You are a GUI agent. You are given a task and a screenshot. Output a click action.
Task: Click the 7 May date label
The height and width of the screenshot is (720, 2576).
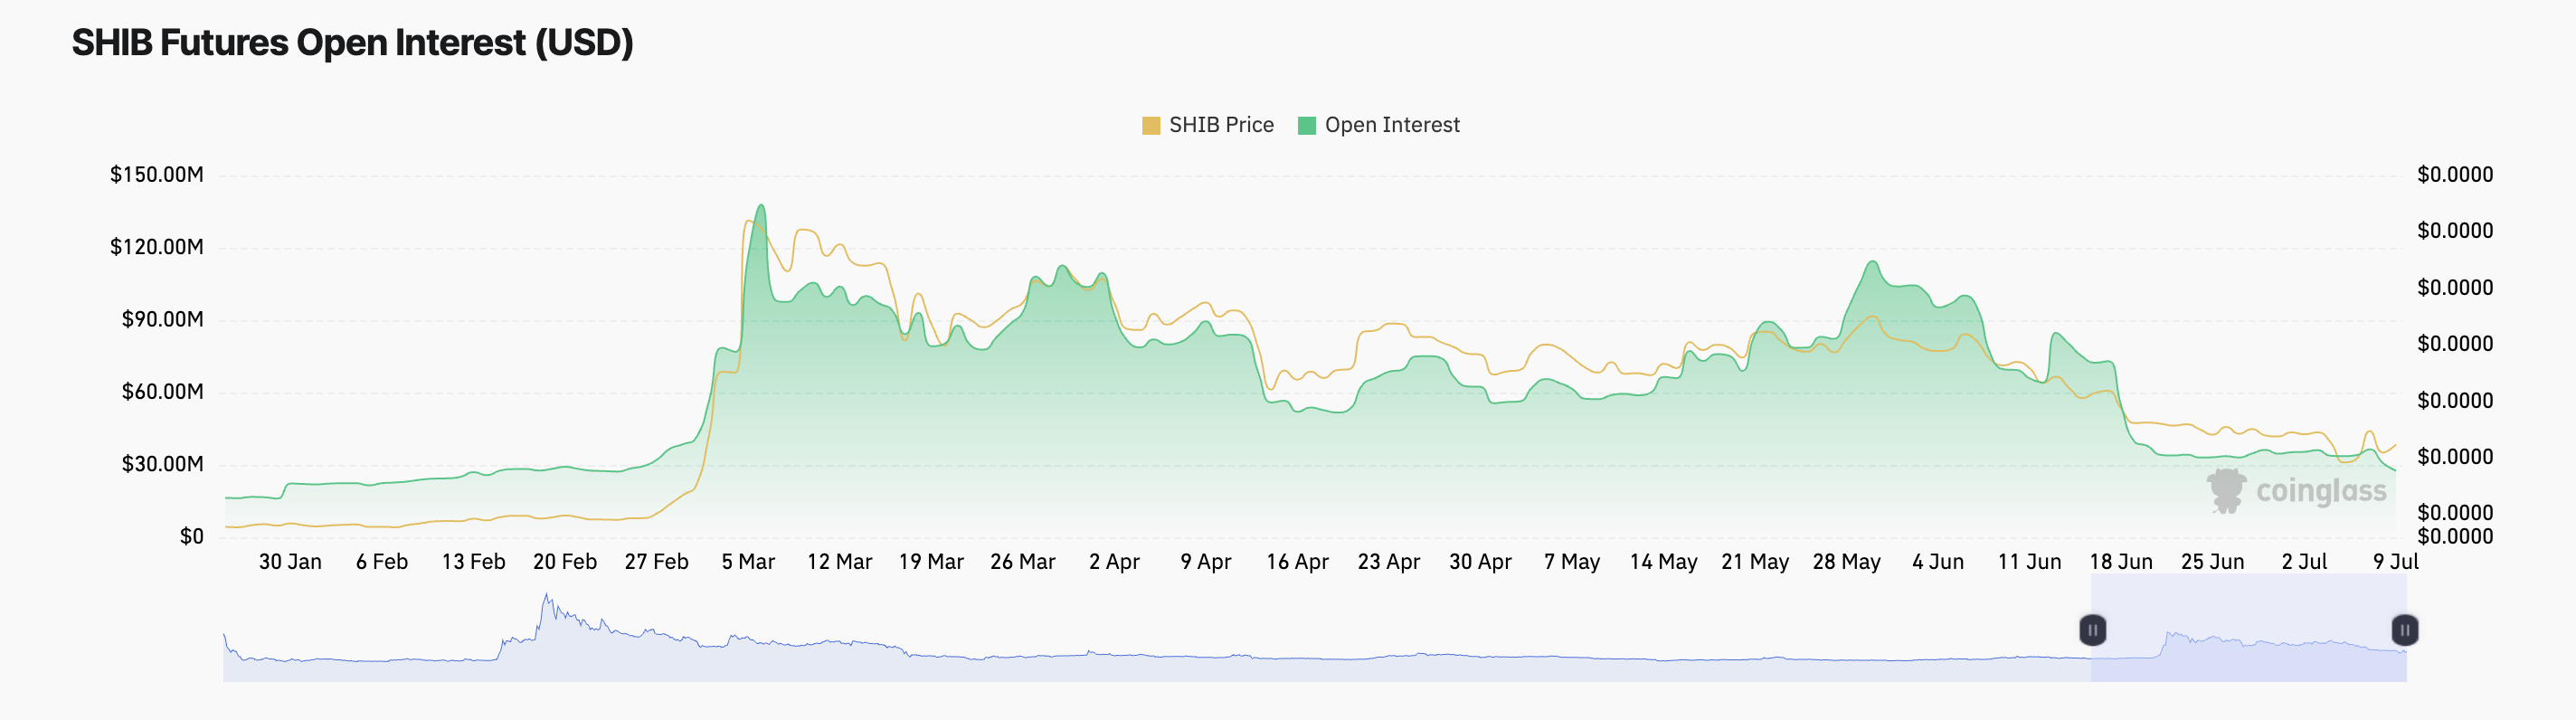1572,562
